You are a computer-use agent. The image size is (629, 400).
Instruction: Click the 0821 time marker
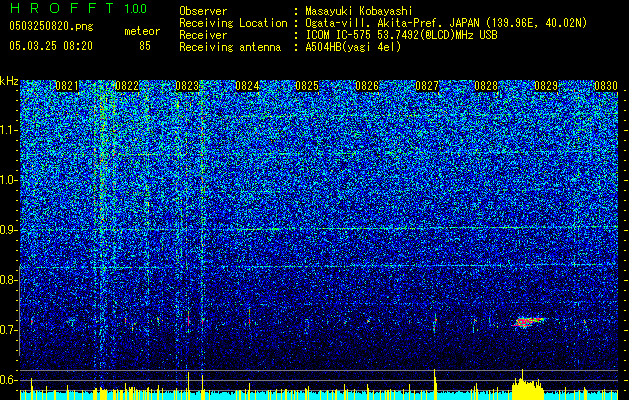[x=67, y=86]
